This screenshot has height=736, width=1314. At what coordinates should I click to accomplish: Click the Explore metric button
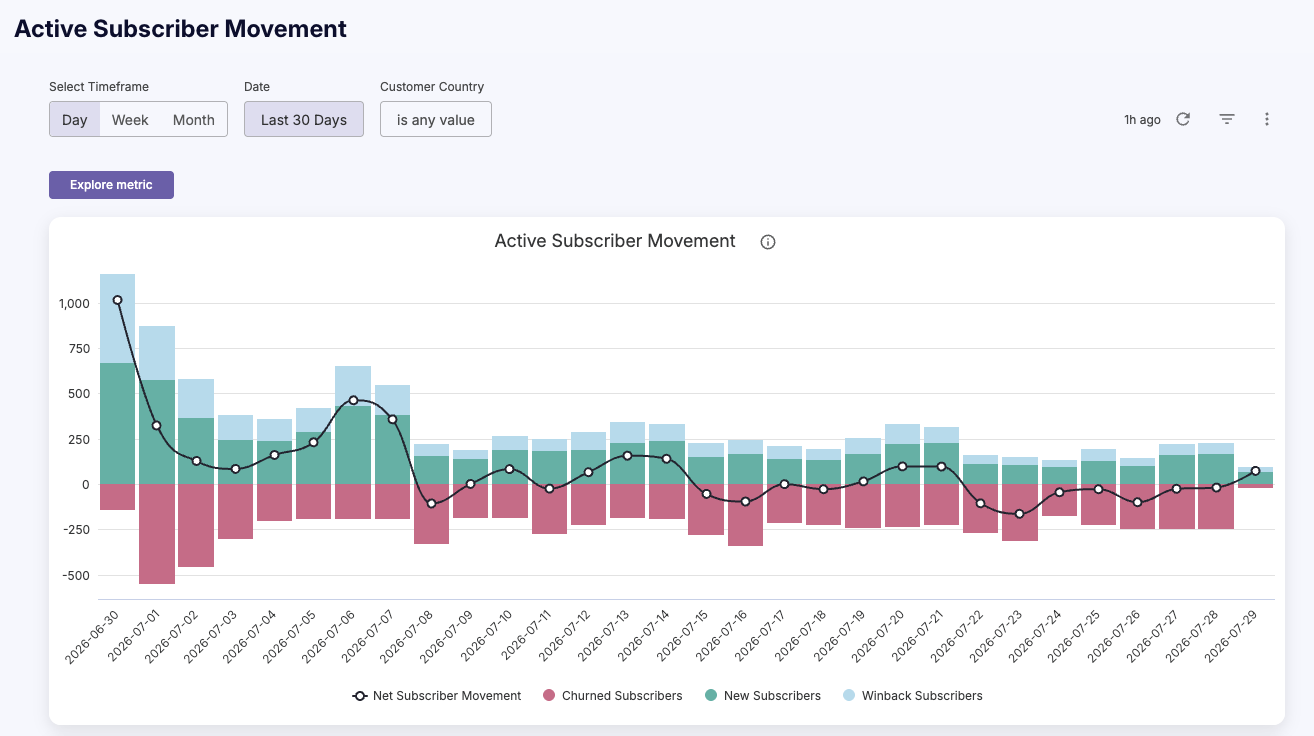point(111,185)
